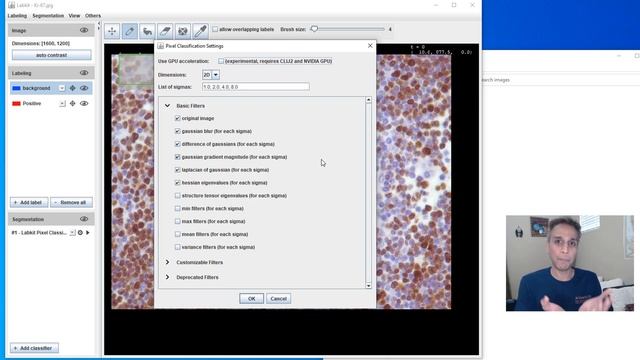Hide the Positive label eye icon
The height and width of the screenshot is (360, 640).
84,104
